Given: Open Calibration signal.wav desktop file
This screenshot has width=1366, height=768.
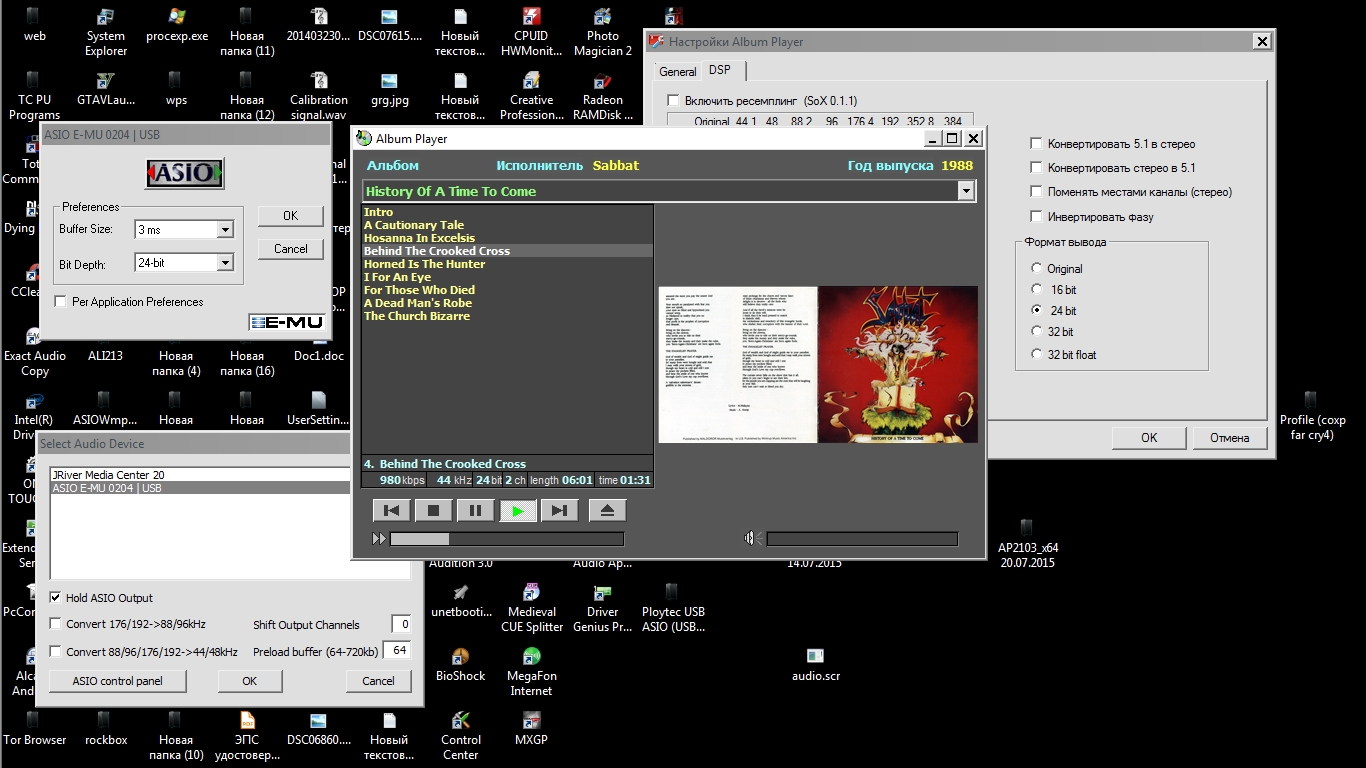Looking at the screenshot, I should coord(319,96).
